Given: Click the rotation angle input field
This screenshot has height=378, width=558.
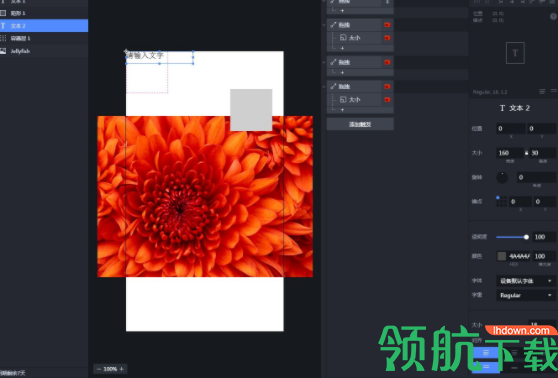Looking at the screenshot, I should coord(537,177).
